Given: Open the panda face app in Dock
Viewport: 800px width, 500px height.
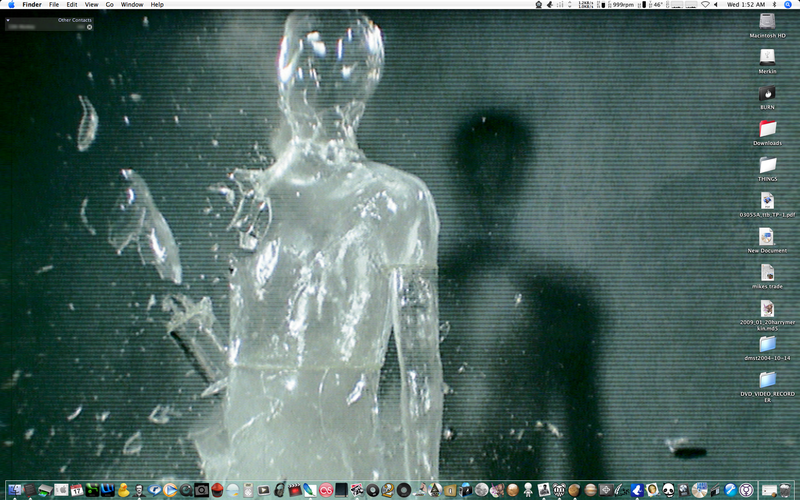Looking at the screenshot, I should (x=668, y=490).
